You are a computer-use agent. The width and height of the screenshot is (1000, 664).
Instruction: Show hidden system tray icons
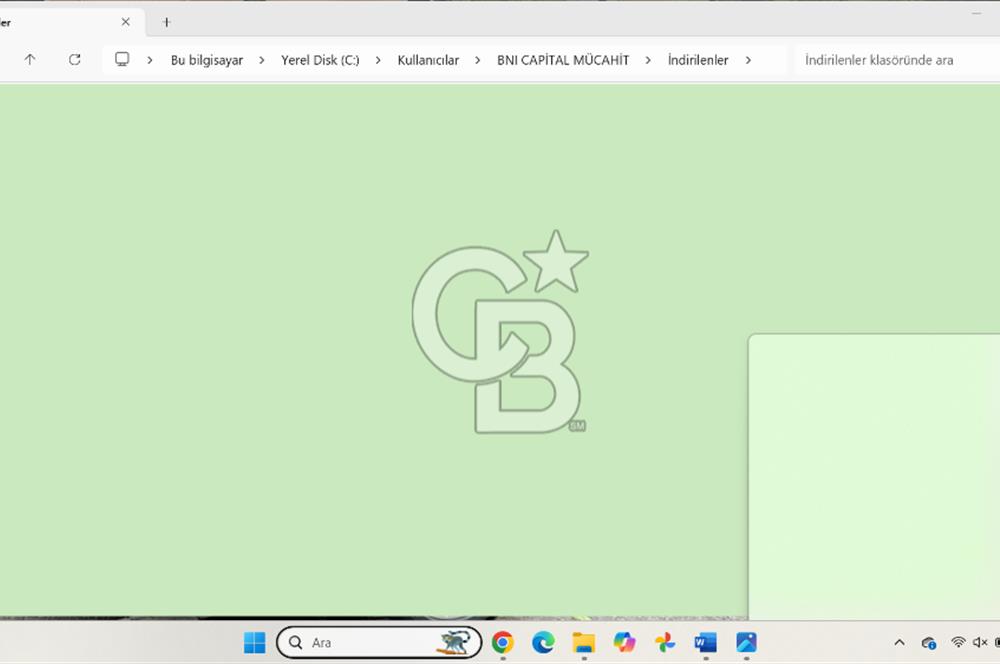[x=899, y=642]
